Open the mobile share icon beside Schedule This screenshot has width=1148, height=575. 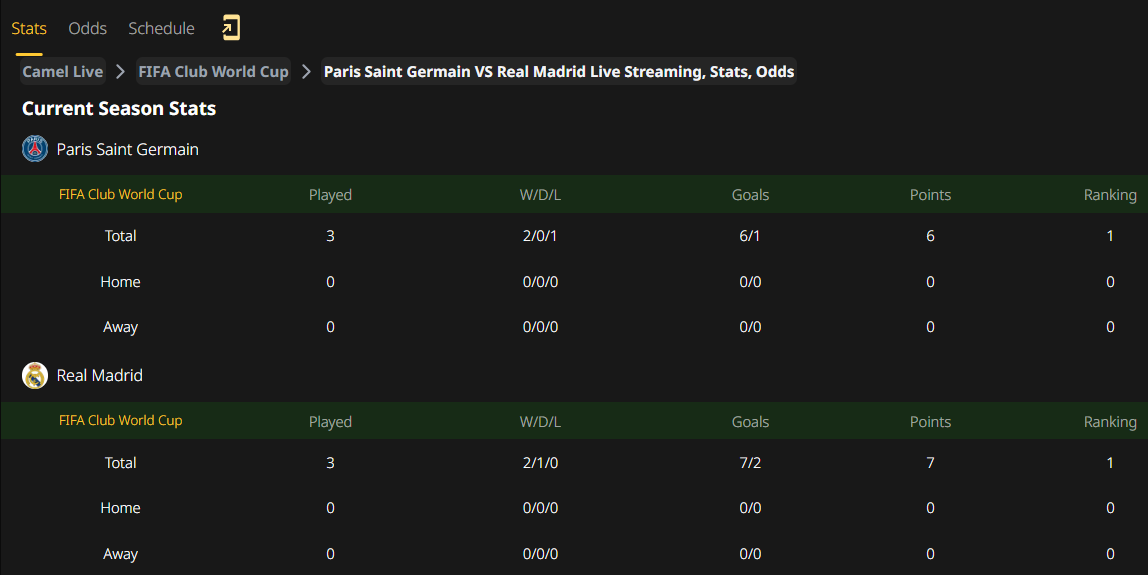(x=231, y=28)
